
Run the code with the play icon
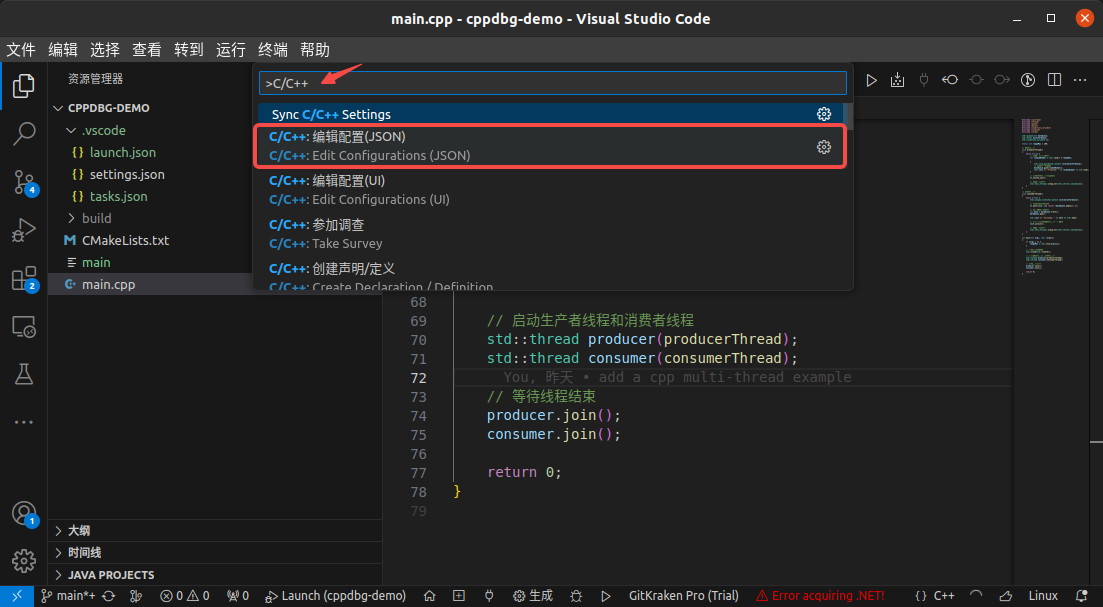[871, 79]
